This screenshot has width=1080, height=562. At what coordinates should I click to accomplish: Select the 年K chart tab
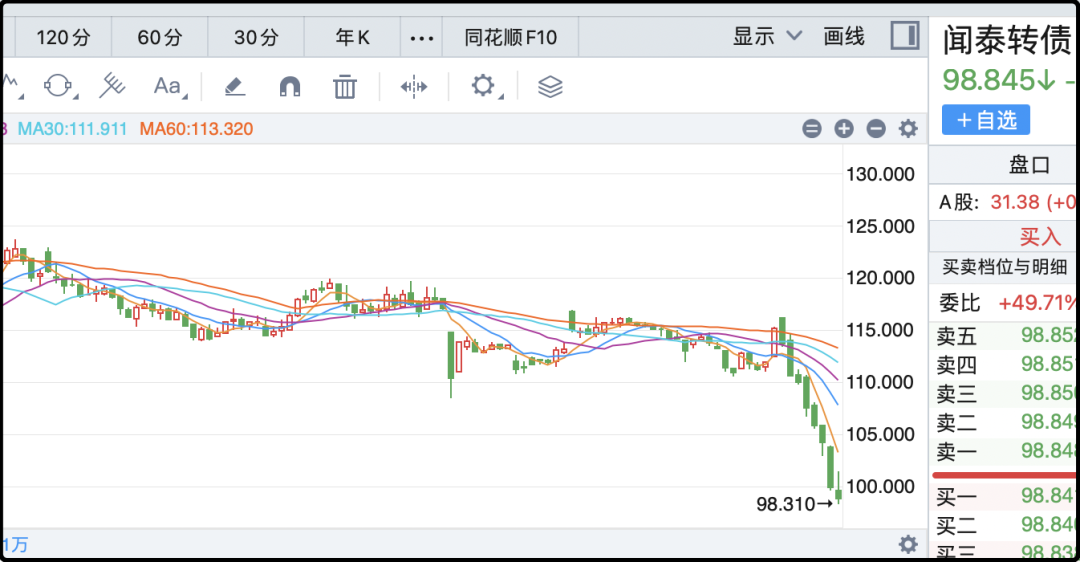pyautogui.click(x=353, y=37)
